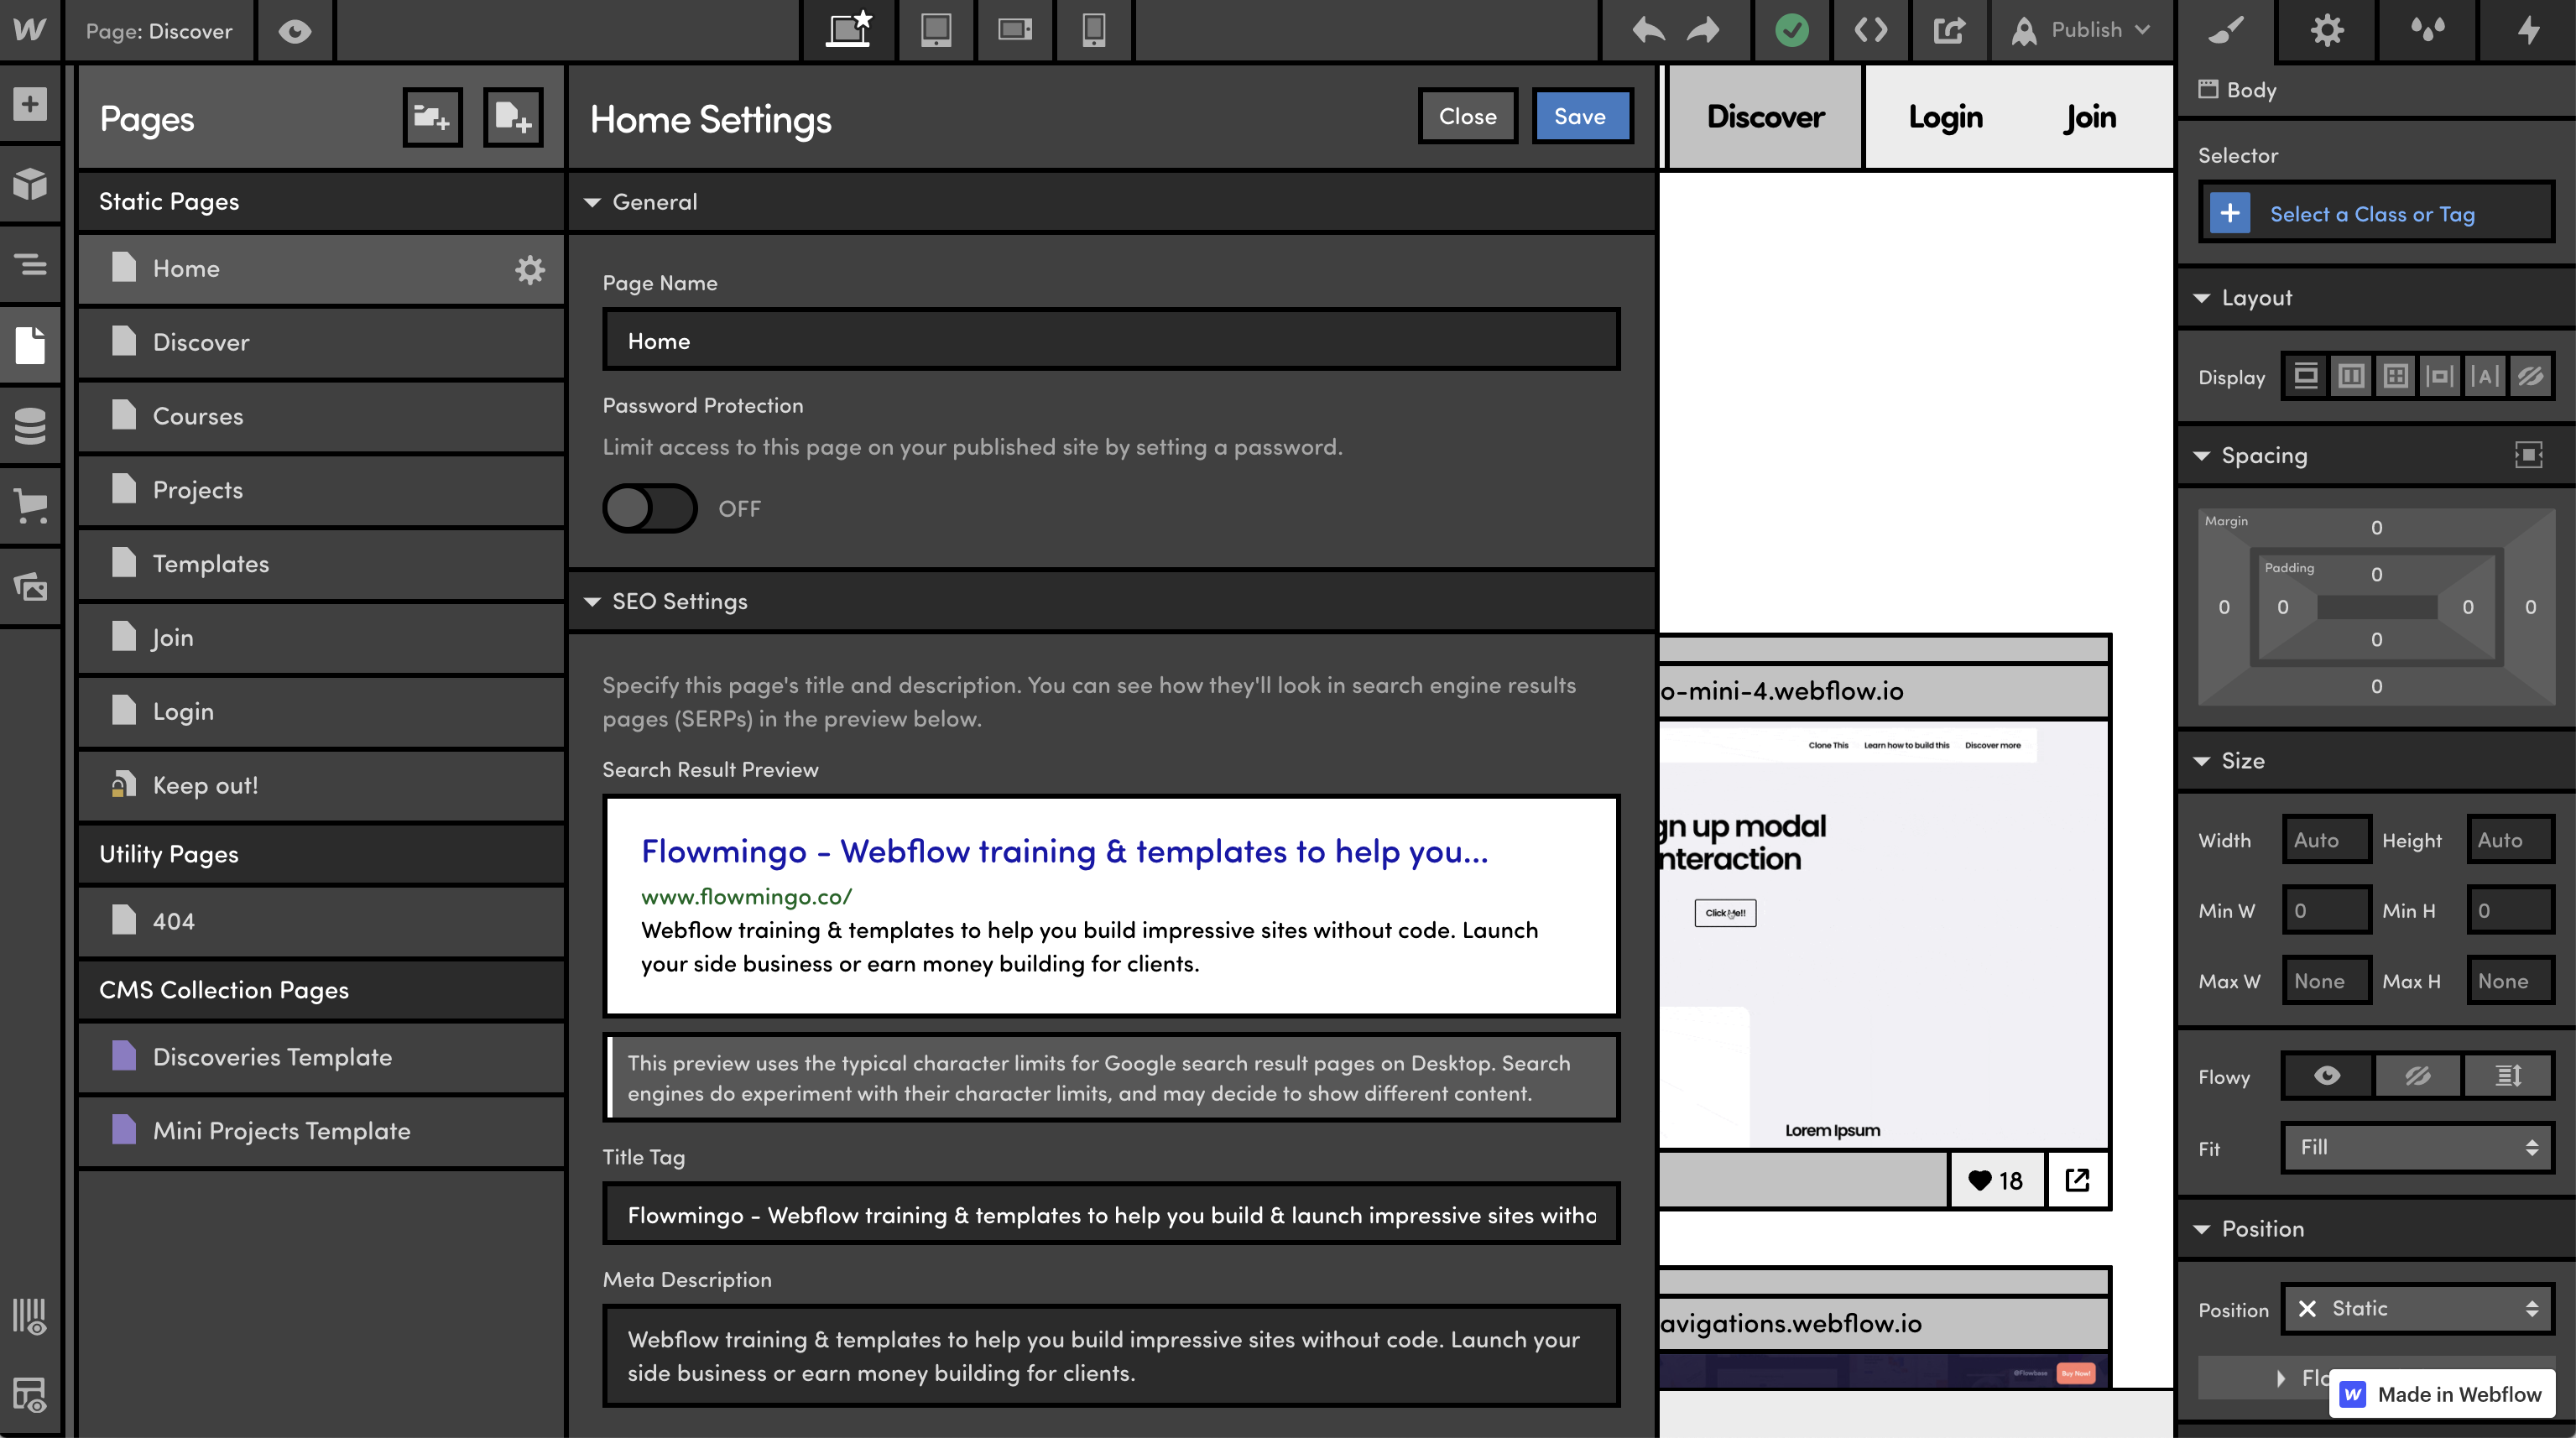Hide Flowy using the crossed-eye visibility icon
The image size is (2576, 1438).
tap(2417, 1076)
